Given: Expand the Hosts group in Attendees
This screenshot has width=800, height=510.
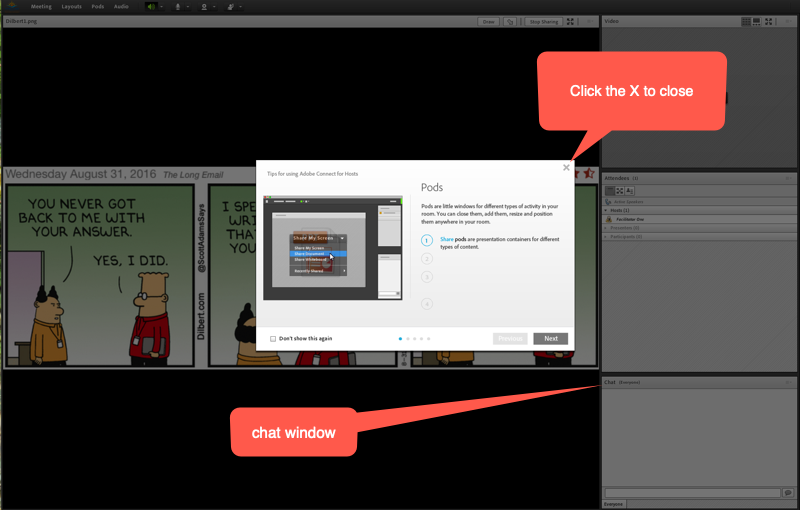Looking at the screenshot, I should tap(606, 211).
